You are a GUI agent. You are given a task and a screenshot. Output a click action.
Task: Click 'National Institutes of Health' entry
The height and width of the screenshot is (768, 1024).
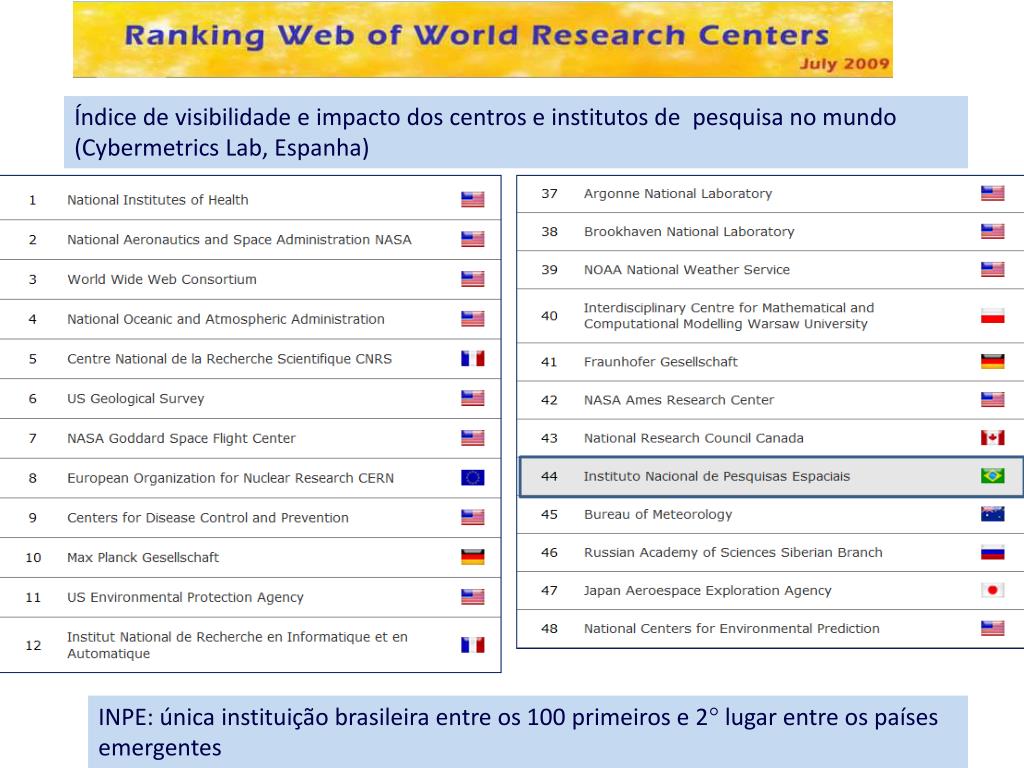click(157, 200)
